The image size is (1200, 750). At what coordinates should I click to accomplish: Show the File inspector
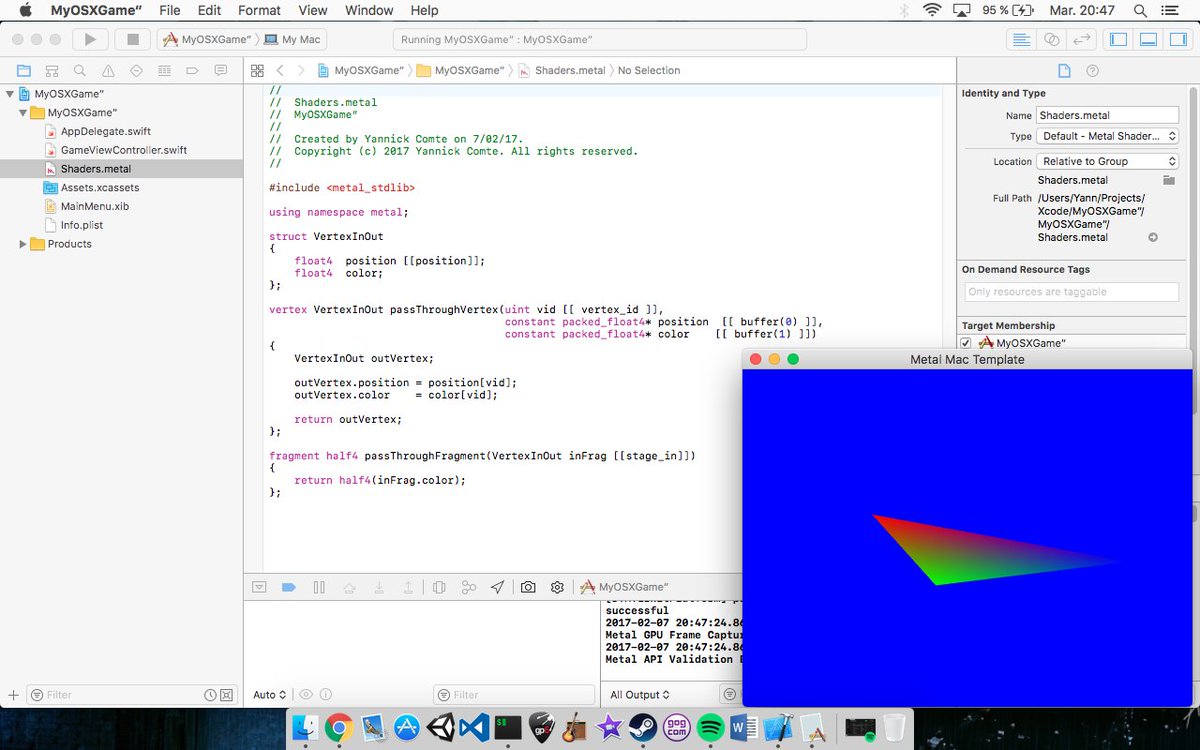click(1064, 71)
